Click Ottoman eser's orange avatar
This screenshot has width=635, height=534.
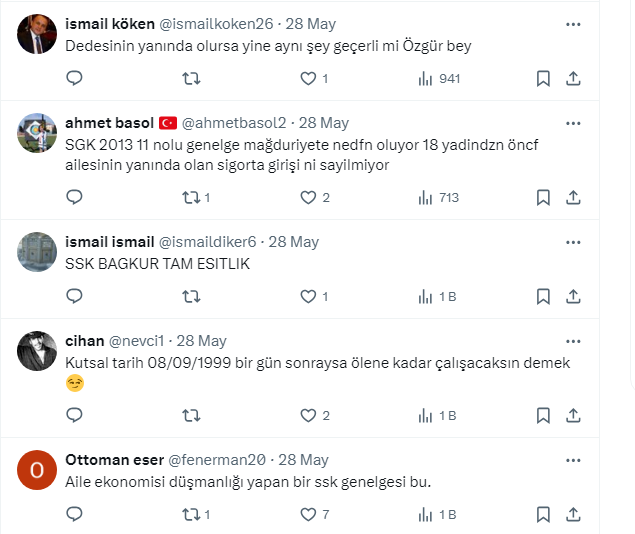38,470
